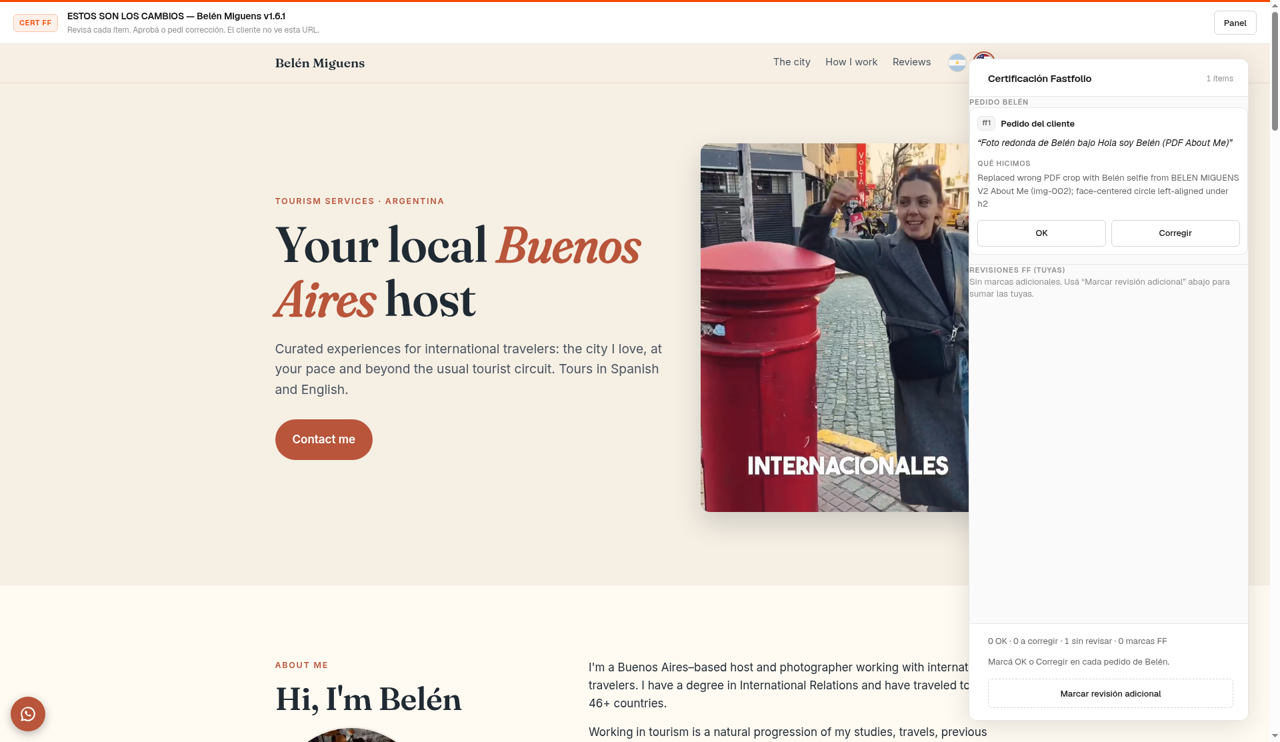The image size is (1280, 742).
Task: Click the page vertical scrollbar thumb
Action: click(1274, 70)
